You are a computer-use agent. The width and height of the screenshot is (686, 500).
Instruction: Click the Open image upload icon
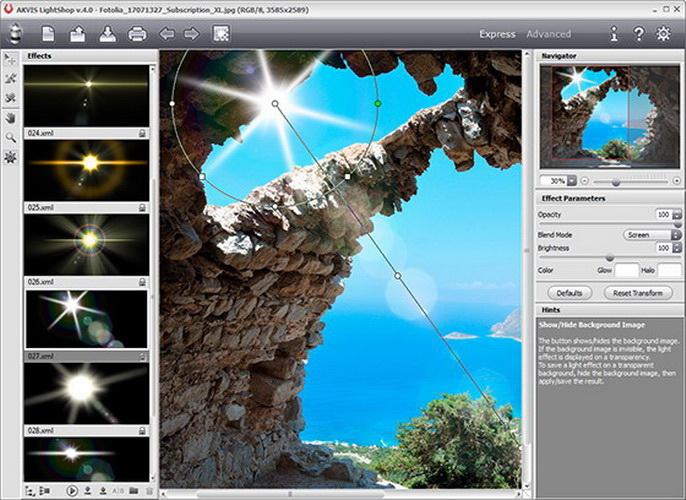point(77,34)
